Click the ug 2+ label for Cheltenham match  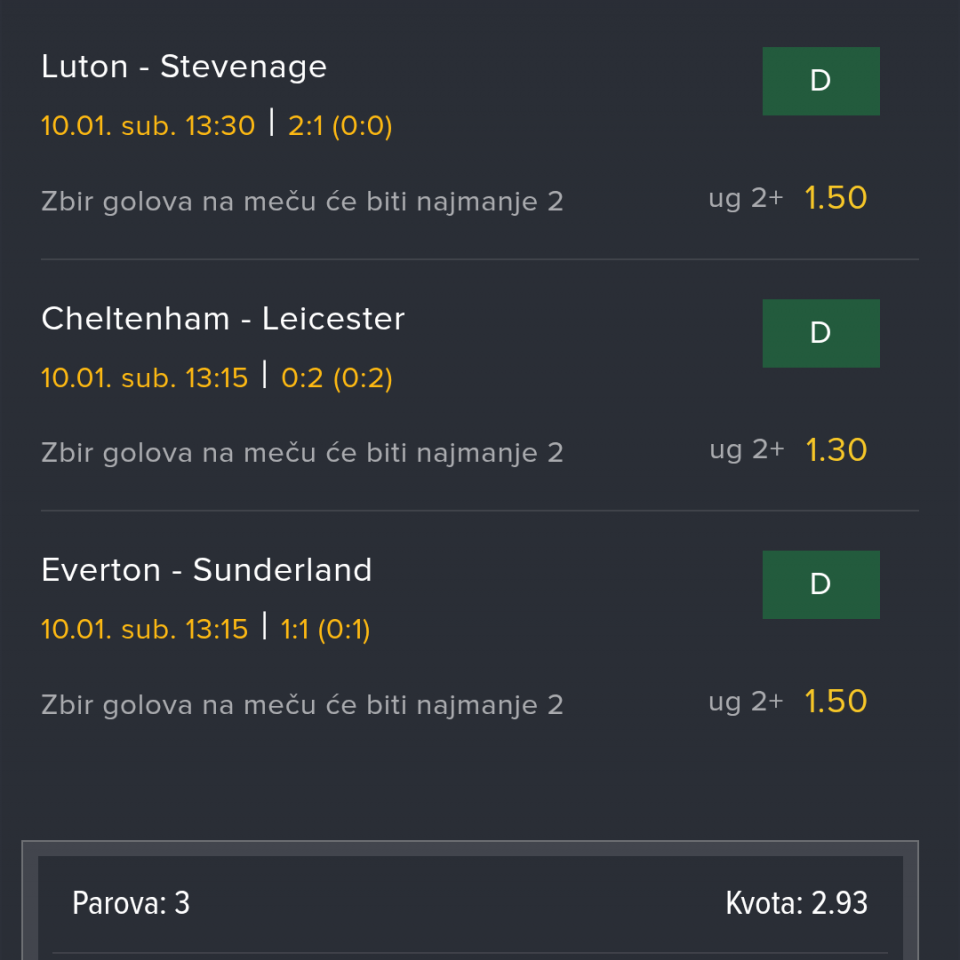click(x=746, y=450)
